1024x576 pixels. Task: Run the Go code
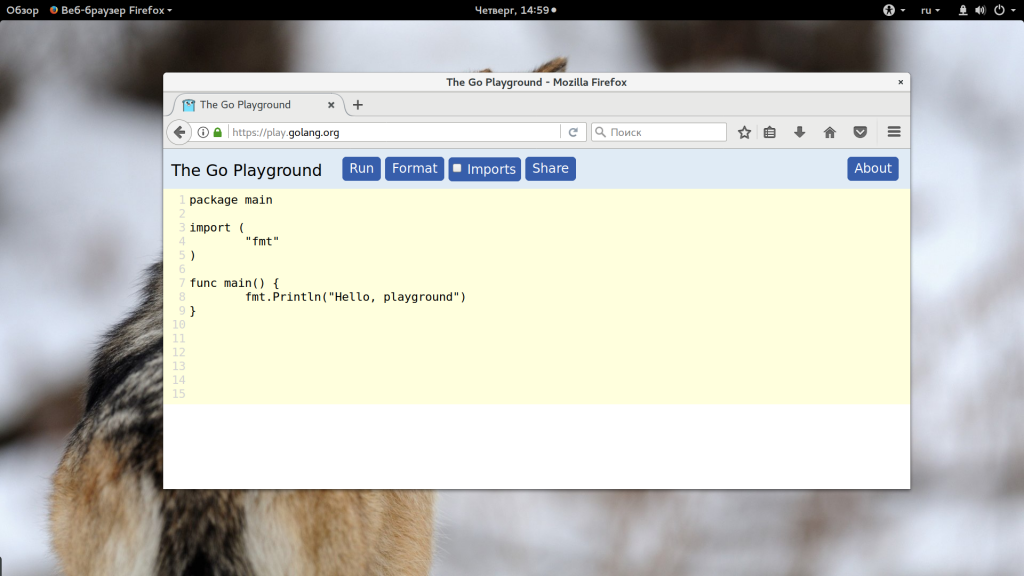point(361,169)
